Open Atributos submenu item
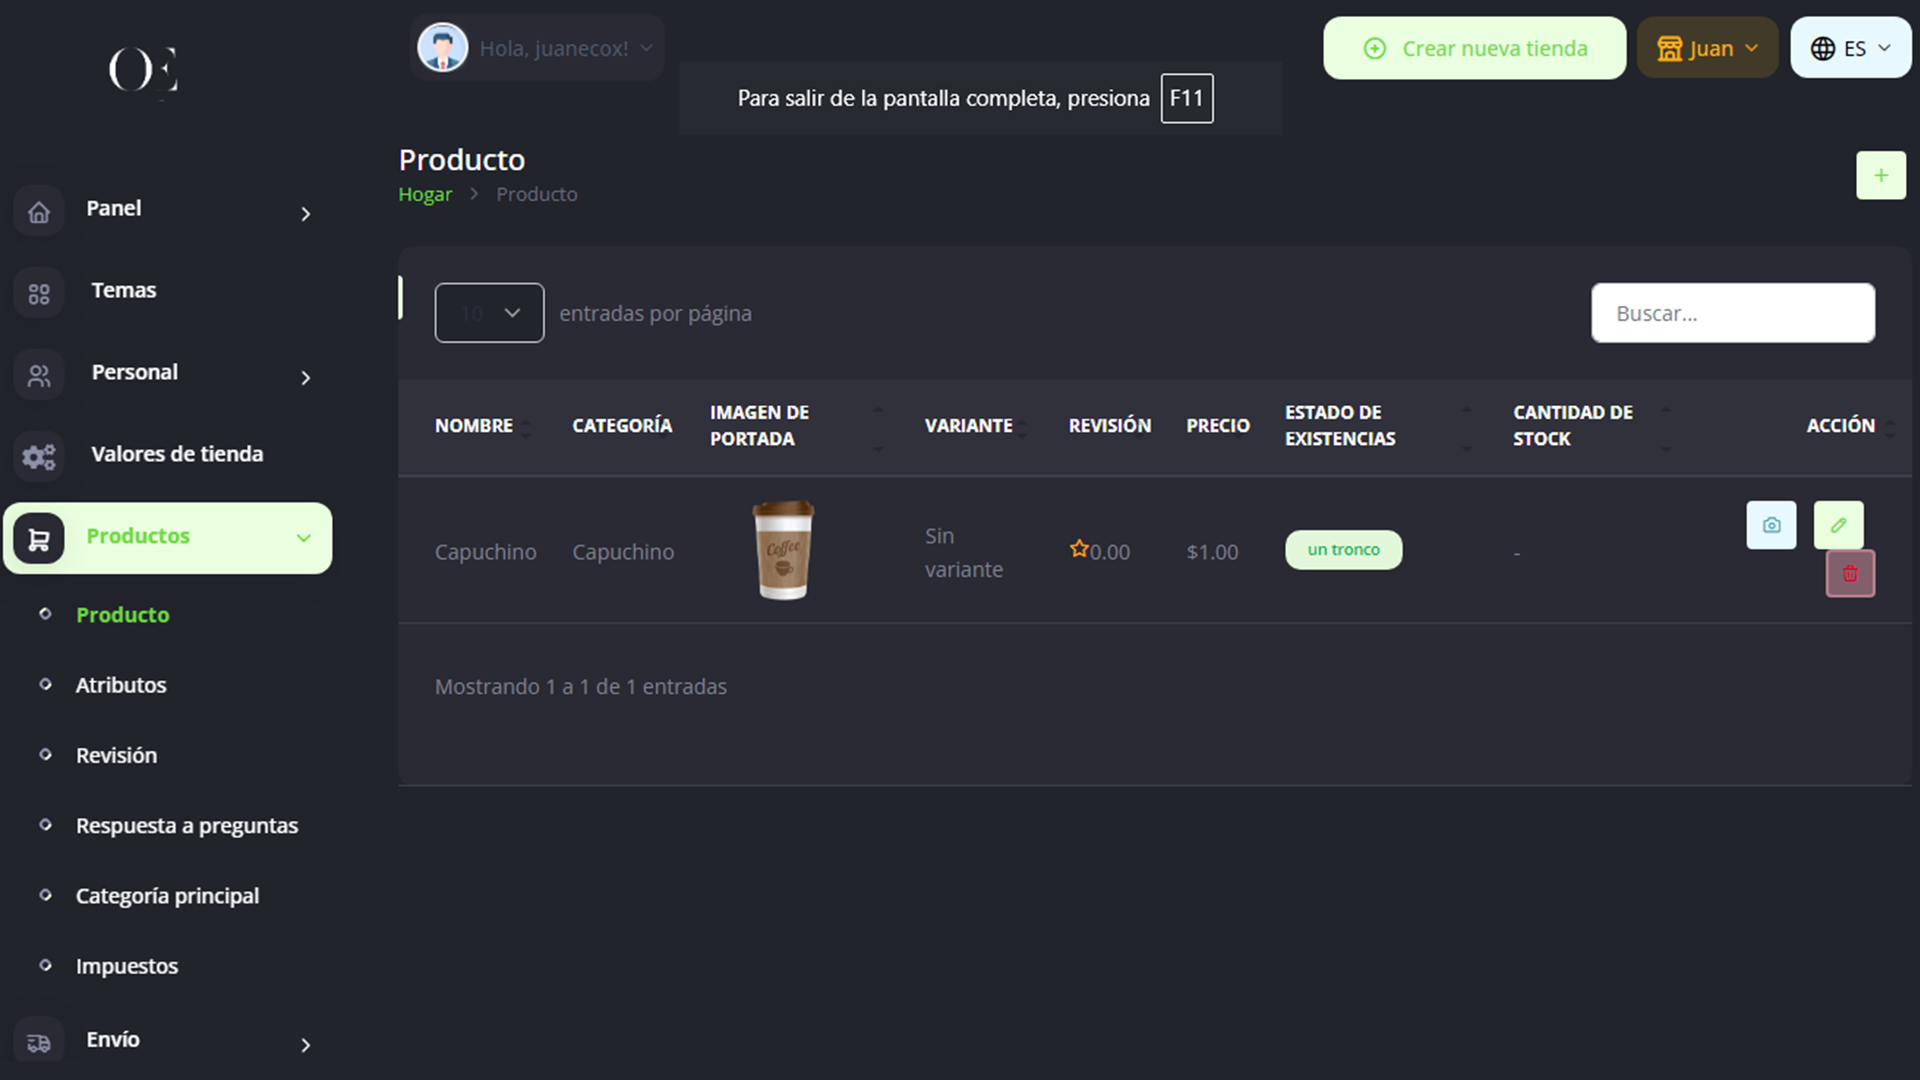The height and width of the screenshot is (1080, 1920). [121, 685]
